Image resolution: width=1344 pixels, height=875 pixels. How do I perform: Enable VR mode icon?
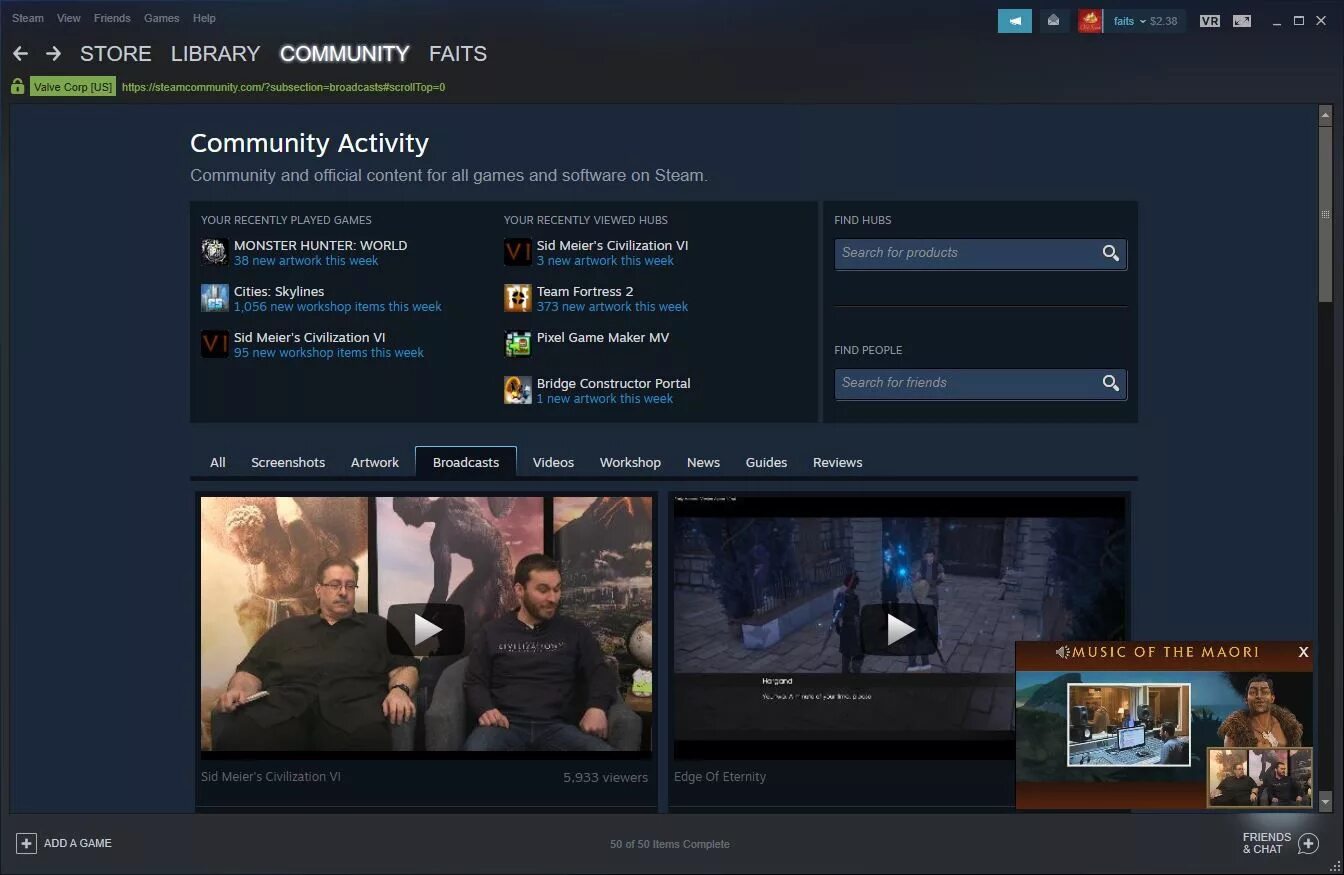pos(1210,20)
